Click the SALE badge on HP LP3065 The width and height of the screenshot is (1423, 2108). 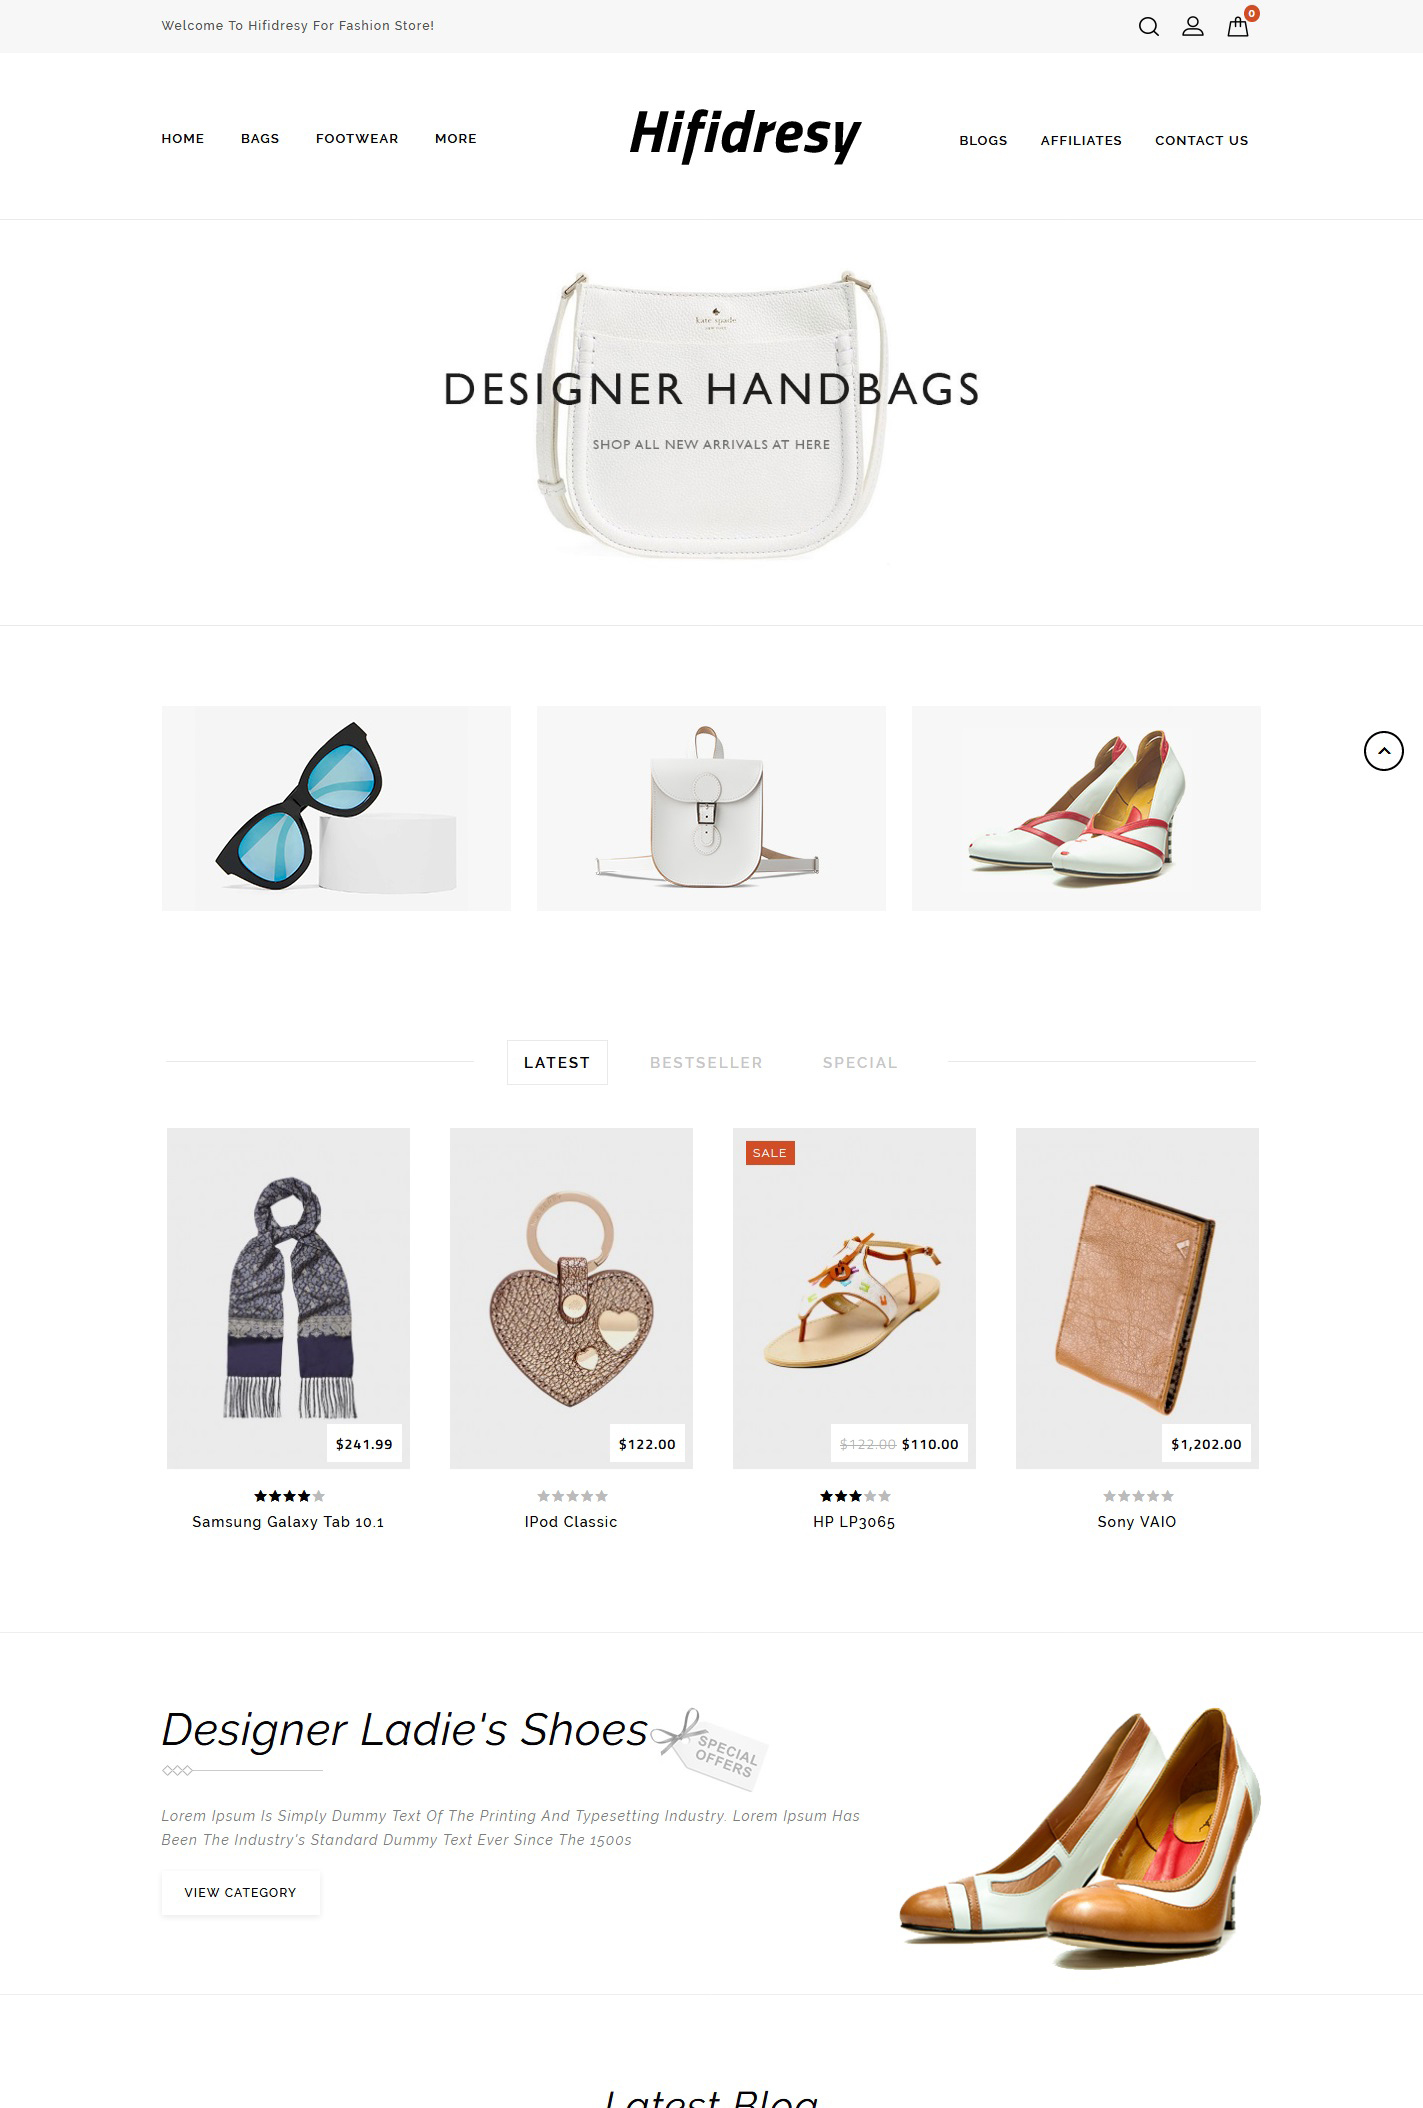tap(770, 1153)
